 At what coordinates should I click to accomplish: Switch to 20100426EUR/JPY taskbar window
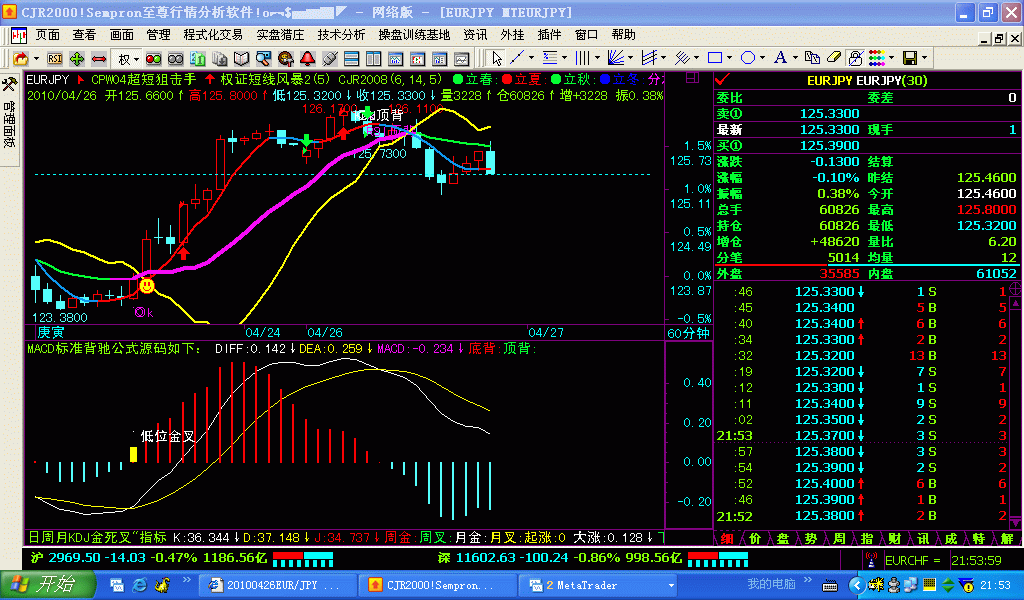point(276,586)
